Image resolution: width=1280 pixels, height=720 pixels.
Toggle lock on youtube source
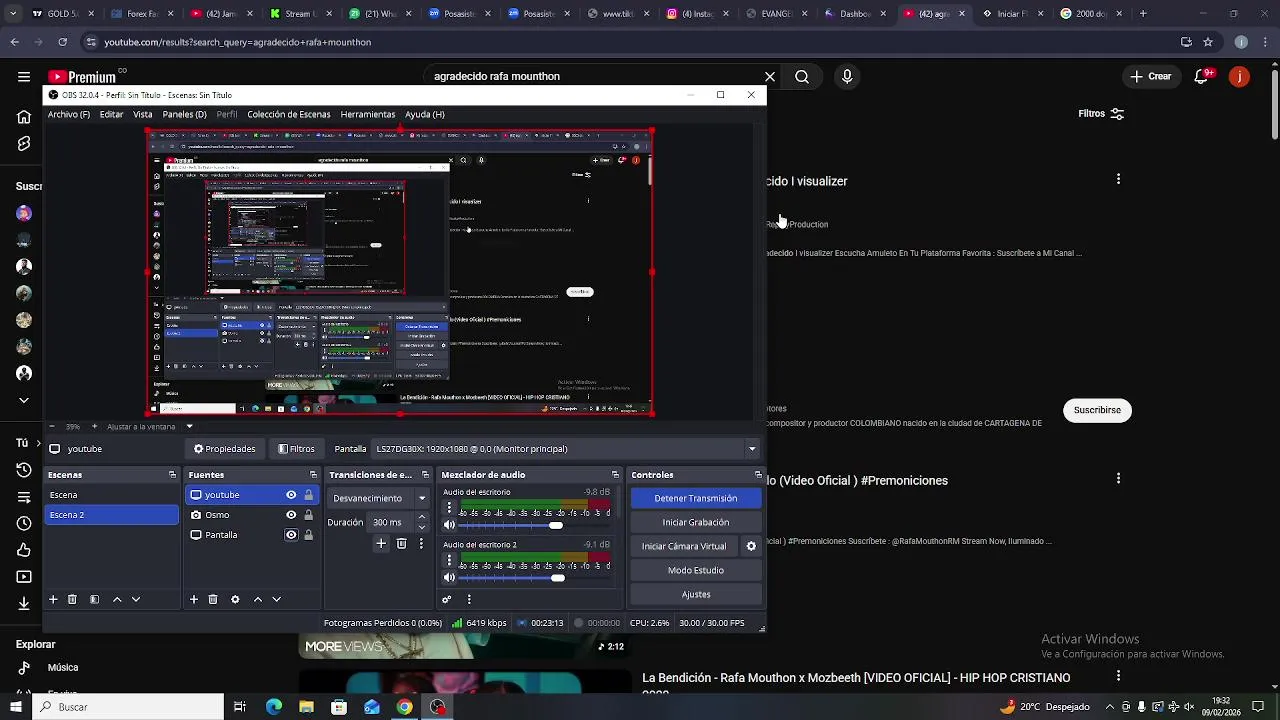(x=308, y=495)
